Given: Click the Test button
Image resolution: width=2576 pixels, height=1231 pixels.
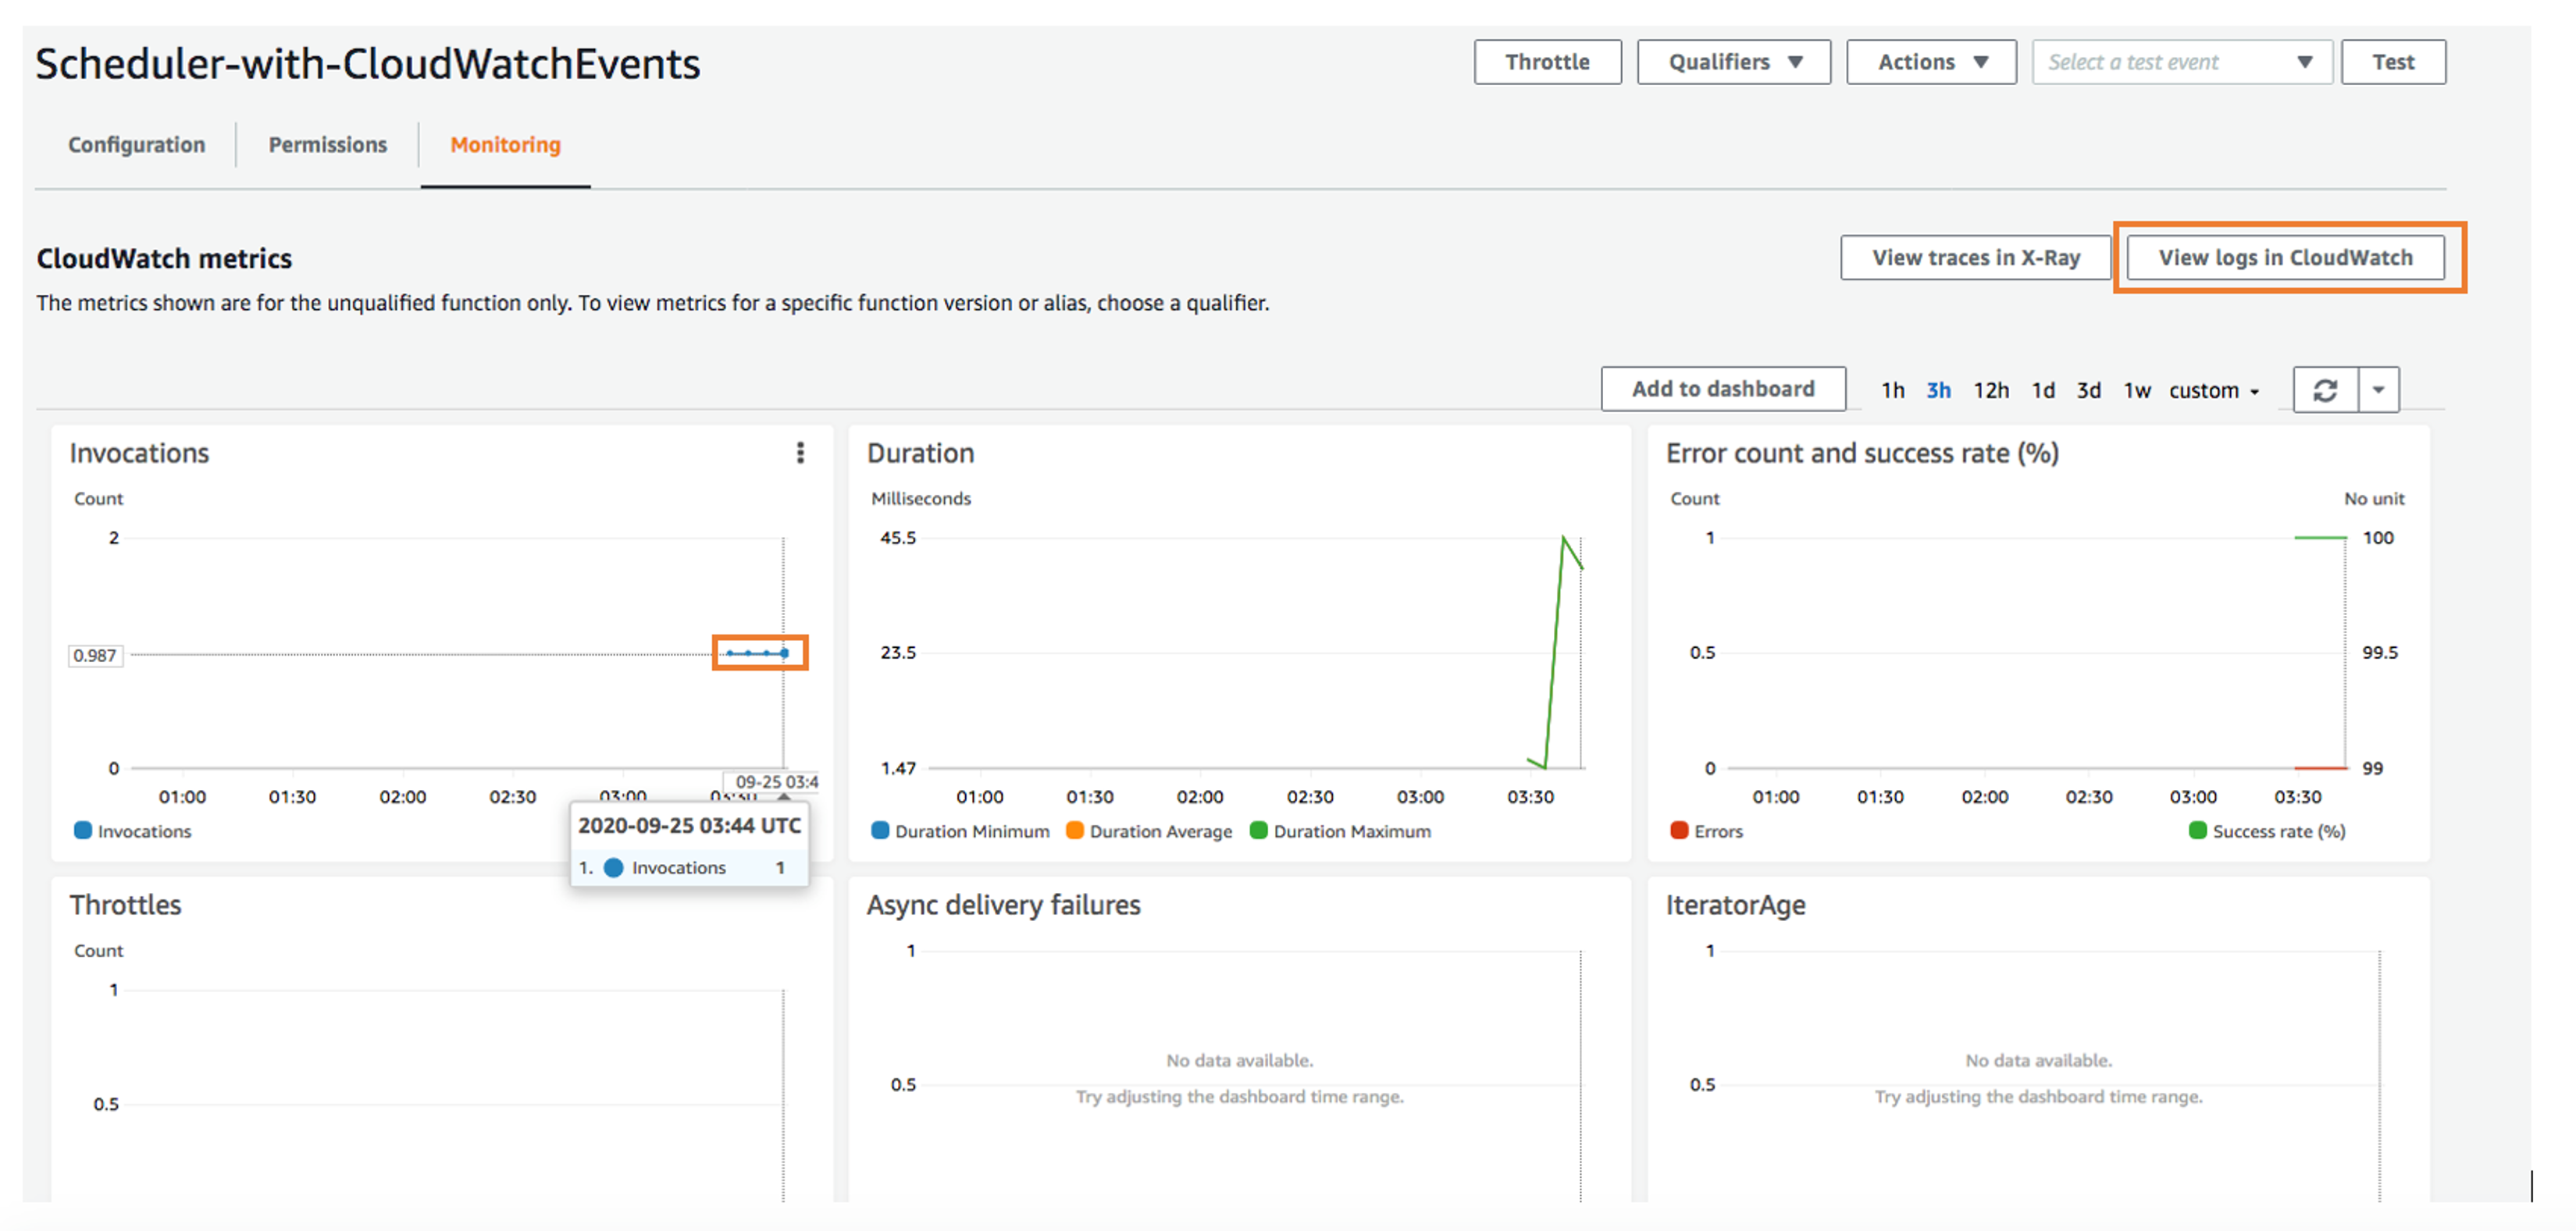Looking at the screenshot, I should tap(2393, 61).
